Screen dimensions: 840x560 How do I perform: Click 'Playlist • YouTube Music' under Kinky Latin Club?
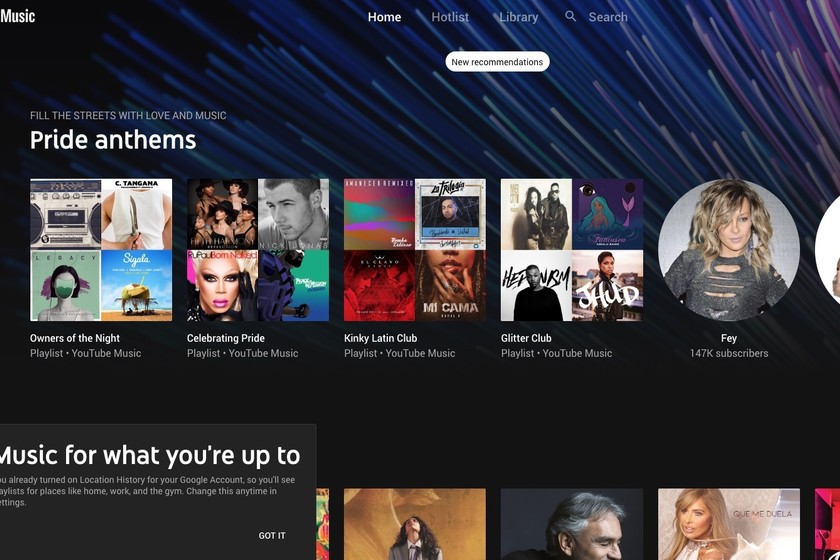(x=400, y=353)
